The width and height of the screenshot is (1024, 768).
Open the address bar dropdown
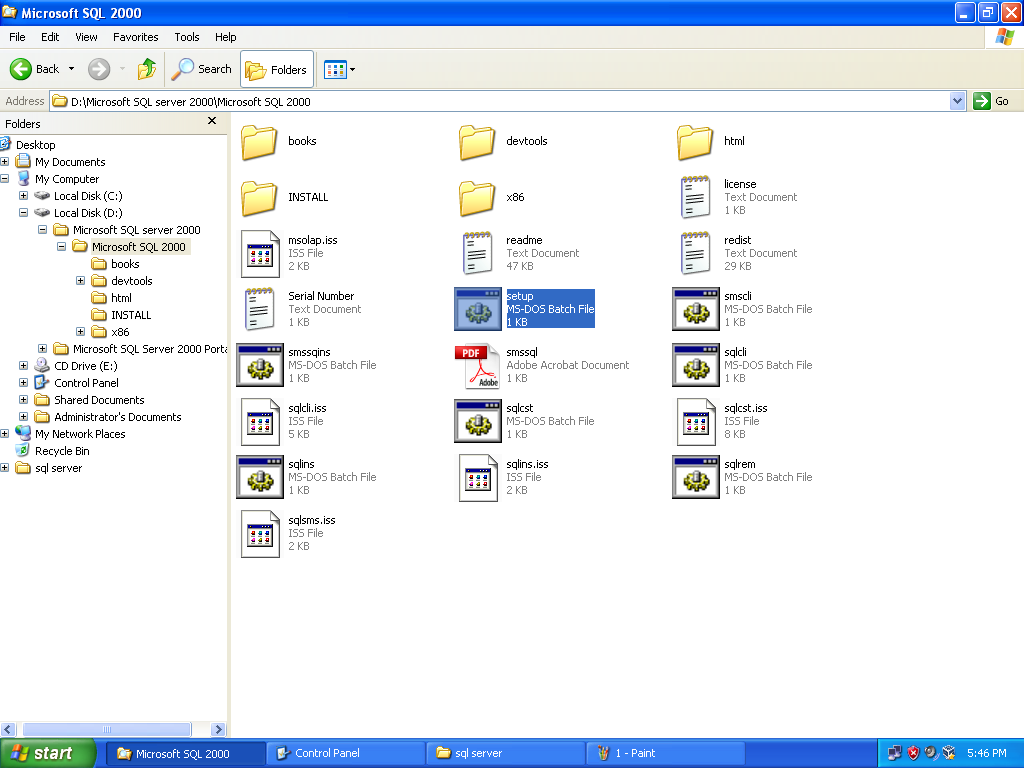[x=957, y=101]
